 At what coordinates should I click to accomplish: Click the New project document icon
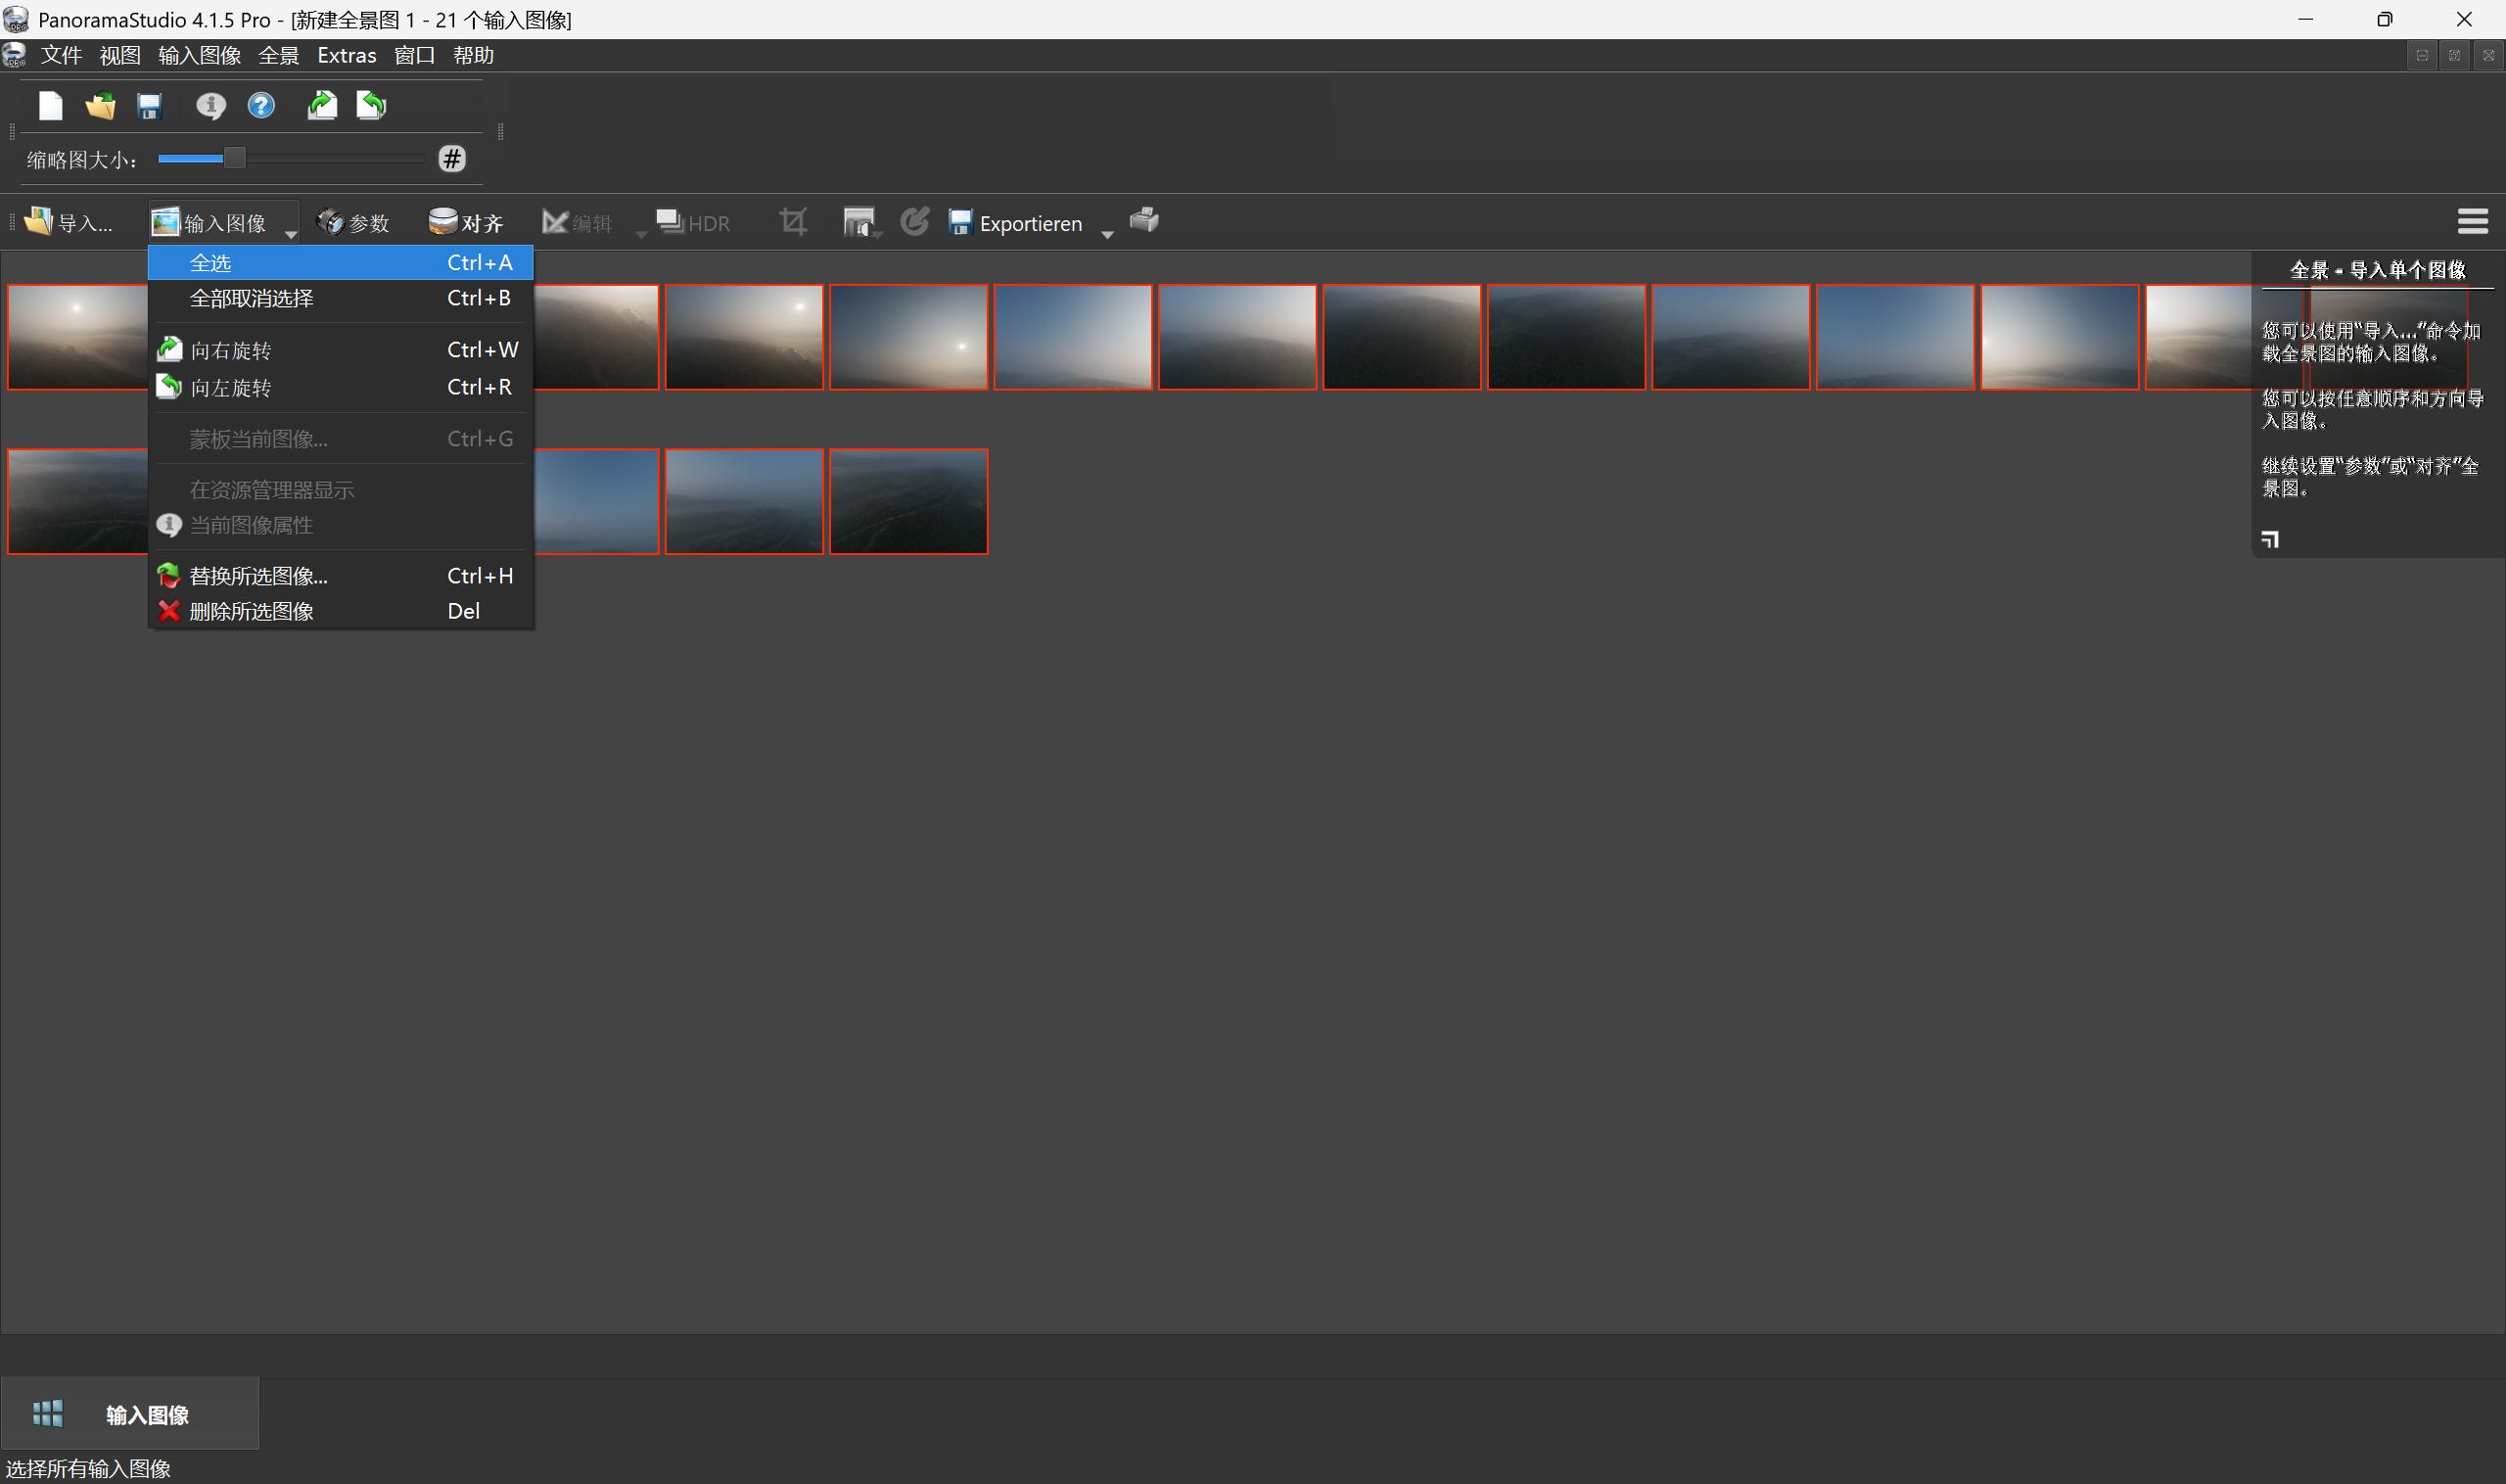click(x=50, y=106)
